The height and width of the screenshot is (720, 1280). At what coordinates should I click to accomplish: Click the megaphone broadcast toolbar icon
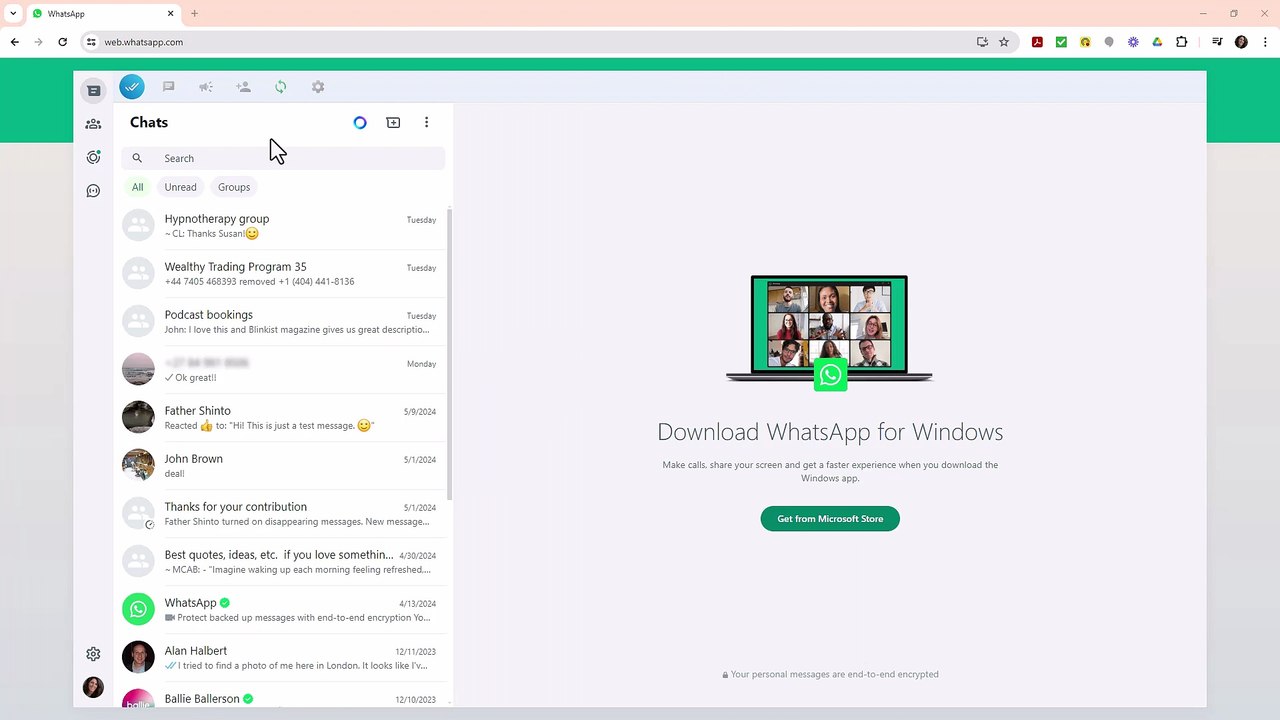click(206, 87)
